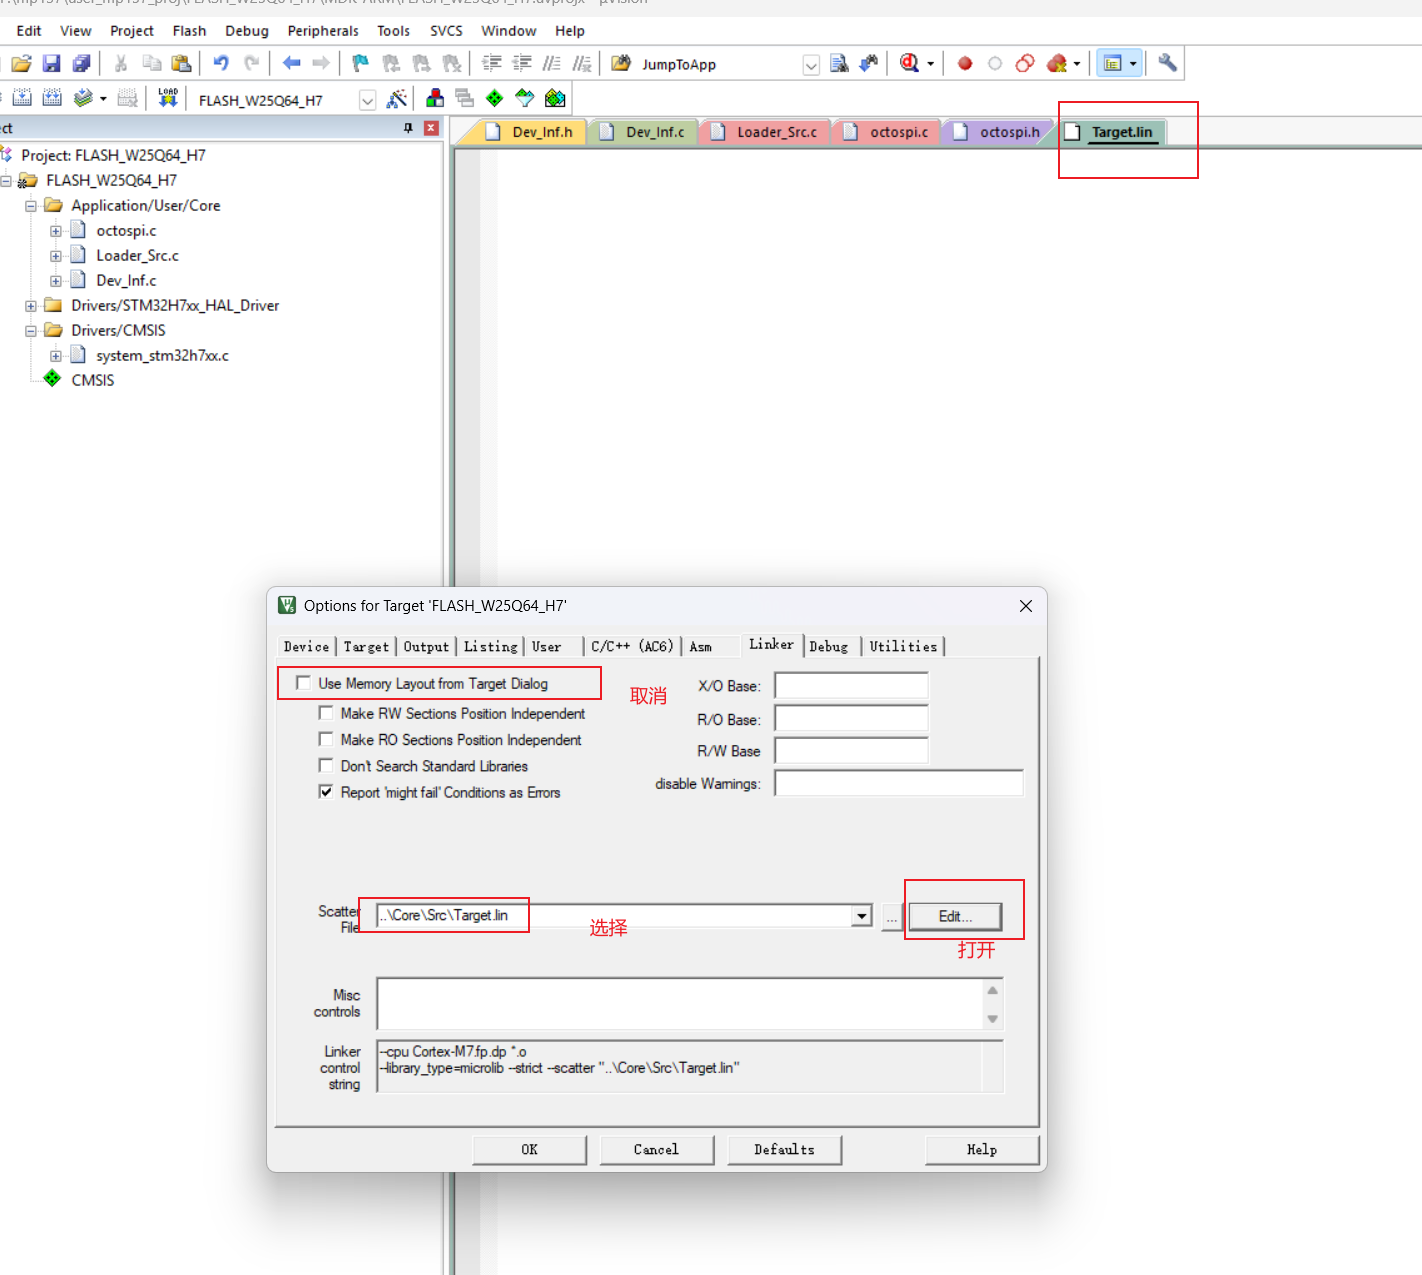Toggle Use Memory Layout from Target Dialog
Viewport: 1422px width, 1275px height.
pyautogui.click(x=303, y=683)
